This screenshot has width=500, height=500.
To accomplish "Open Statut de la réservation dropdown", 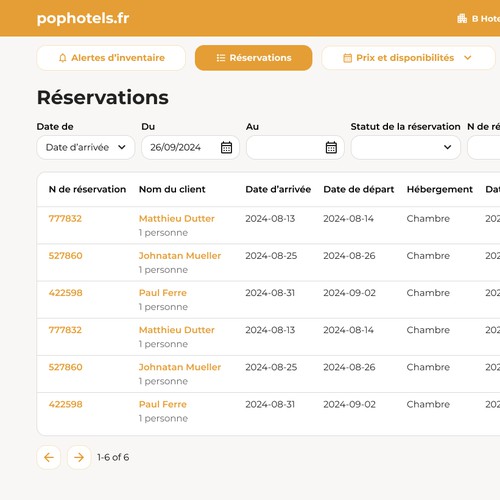I will 406,147.
